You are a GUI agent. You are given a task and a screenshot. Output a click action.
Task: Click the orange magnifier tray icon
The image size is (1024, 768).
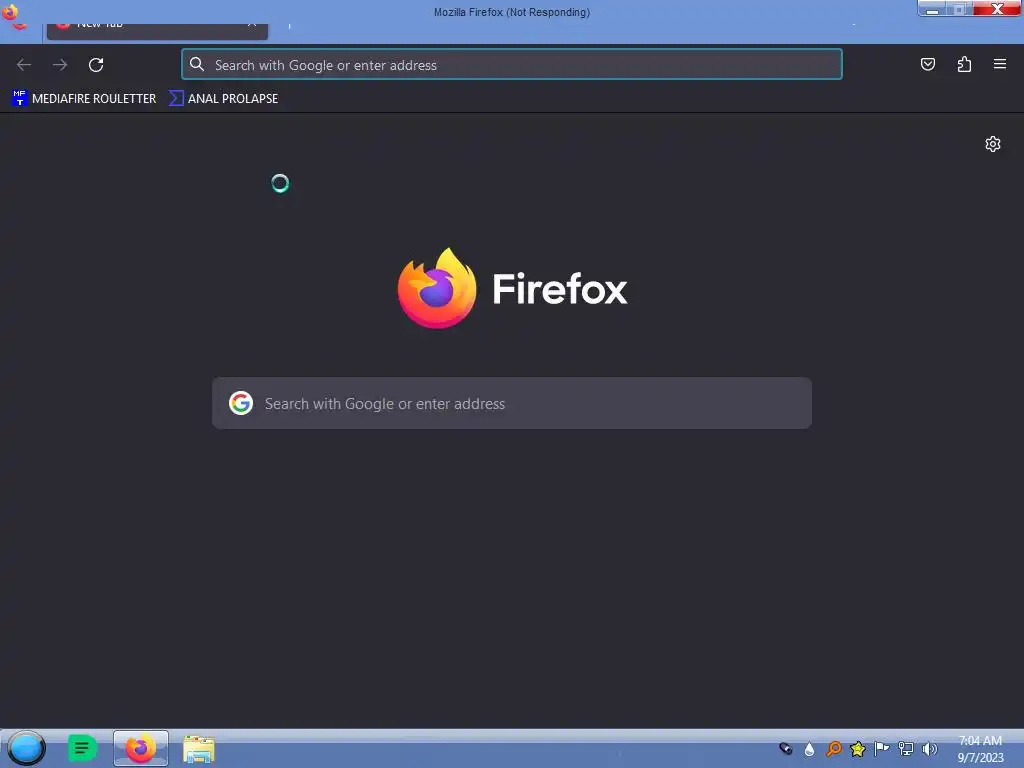tap(833, 749)
